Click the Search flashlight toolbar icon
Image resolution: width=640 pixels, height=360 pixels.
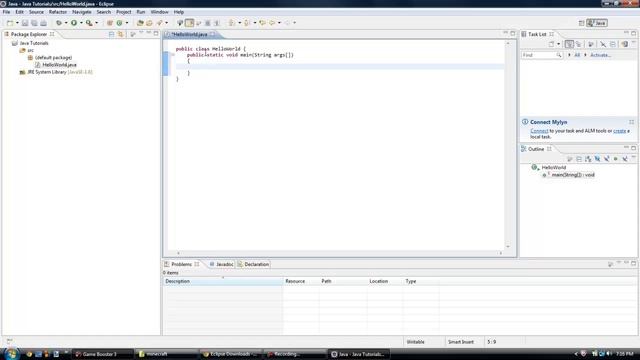pos(159,23)
